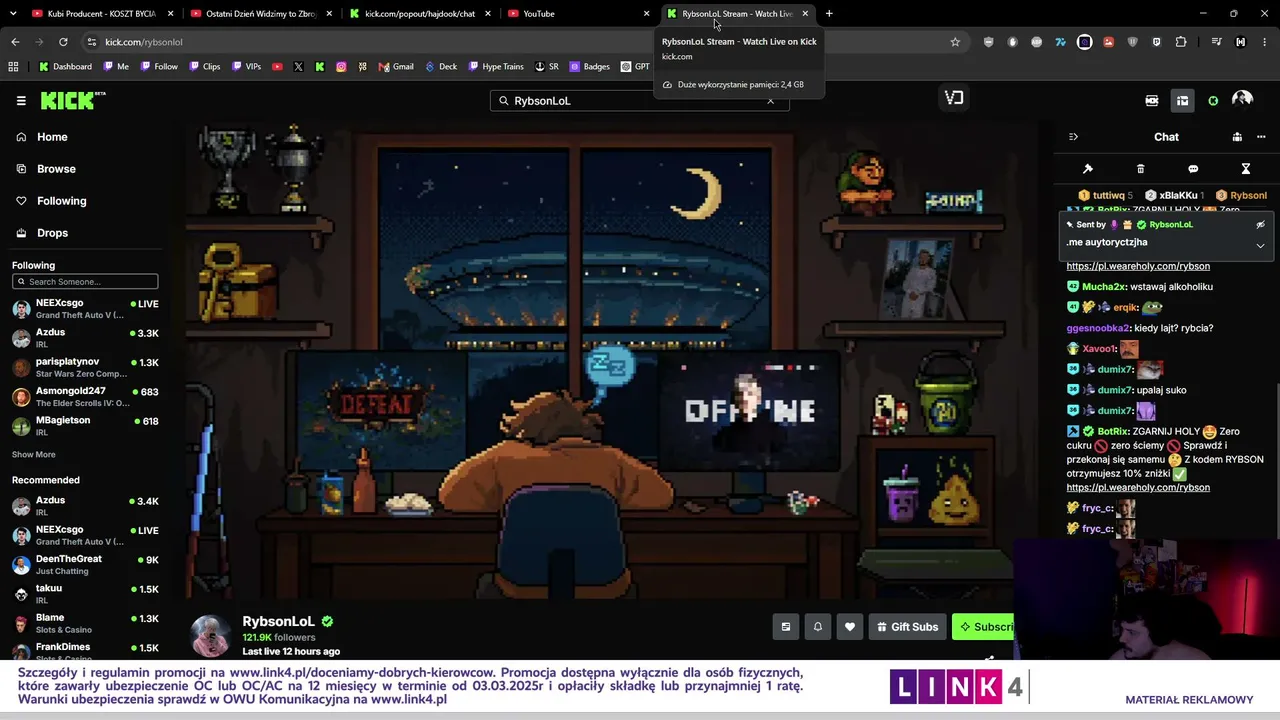Open Blame recommended channel
This screenshot has height=720, width=1280.
[85, 623]
